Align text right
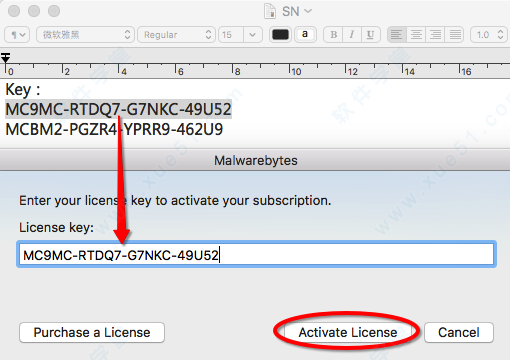Viewport: 510px width, 360px height. pos(435,35)
